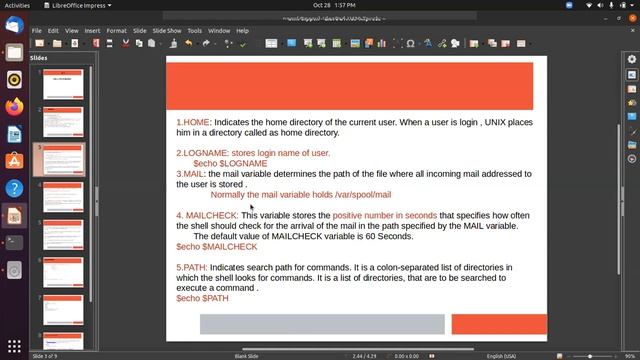Cut the selection with the scissors icon
The image size is (640, 360).
point(126,43)
